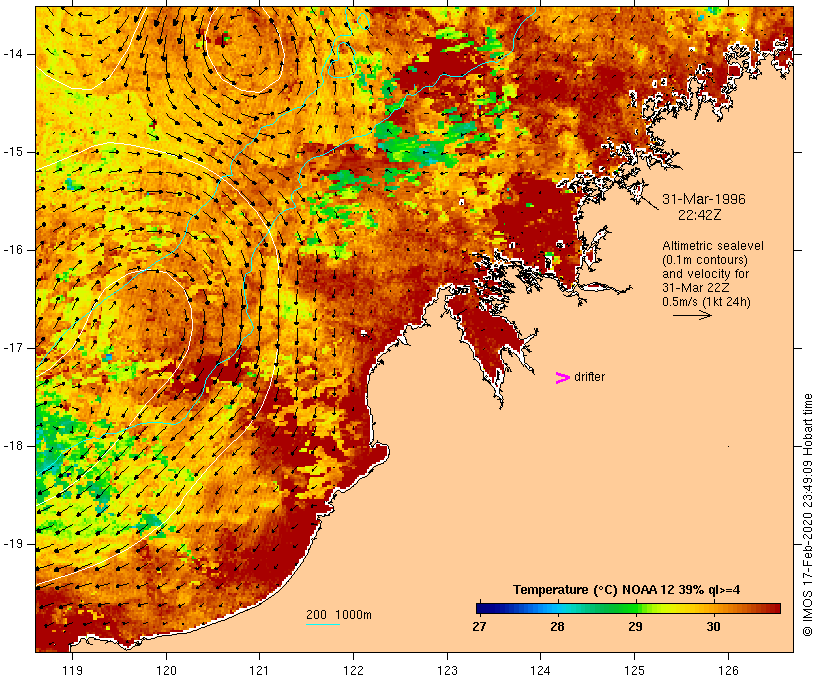
Task: Click the '31-Mar-1996' date text
Action: point(703,199)
